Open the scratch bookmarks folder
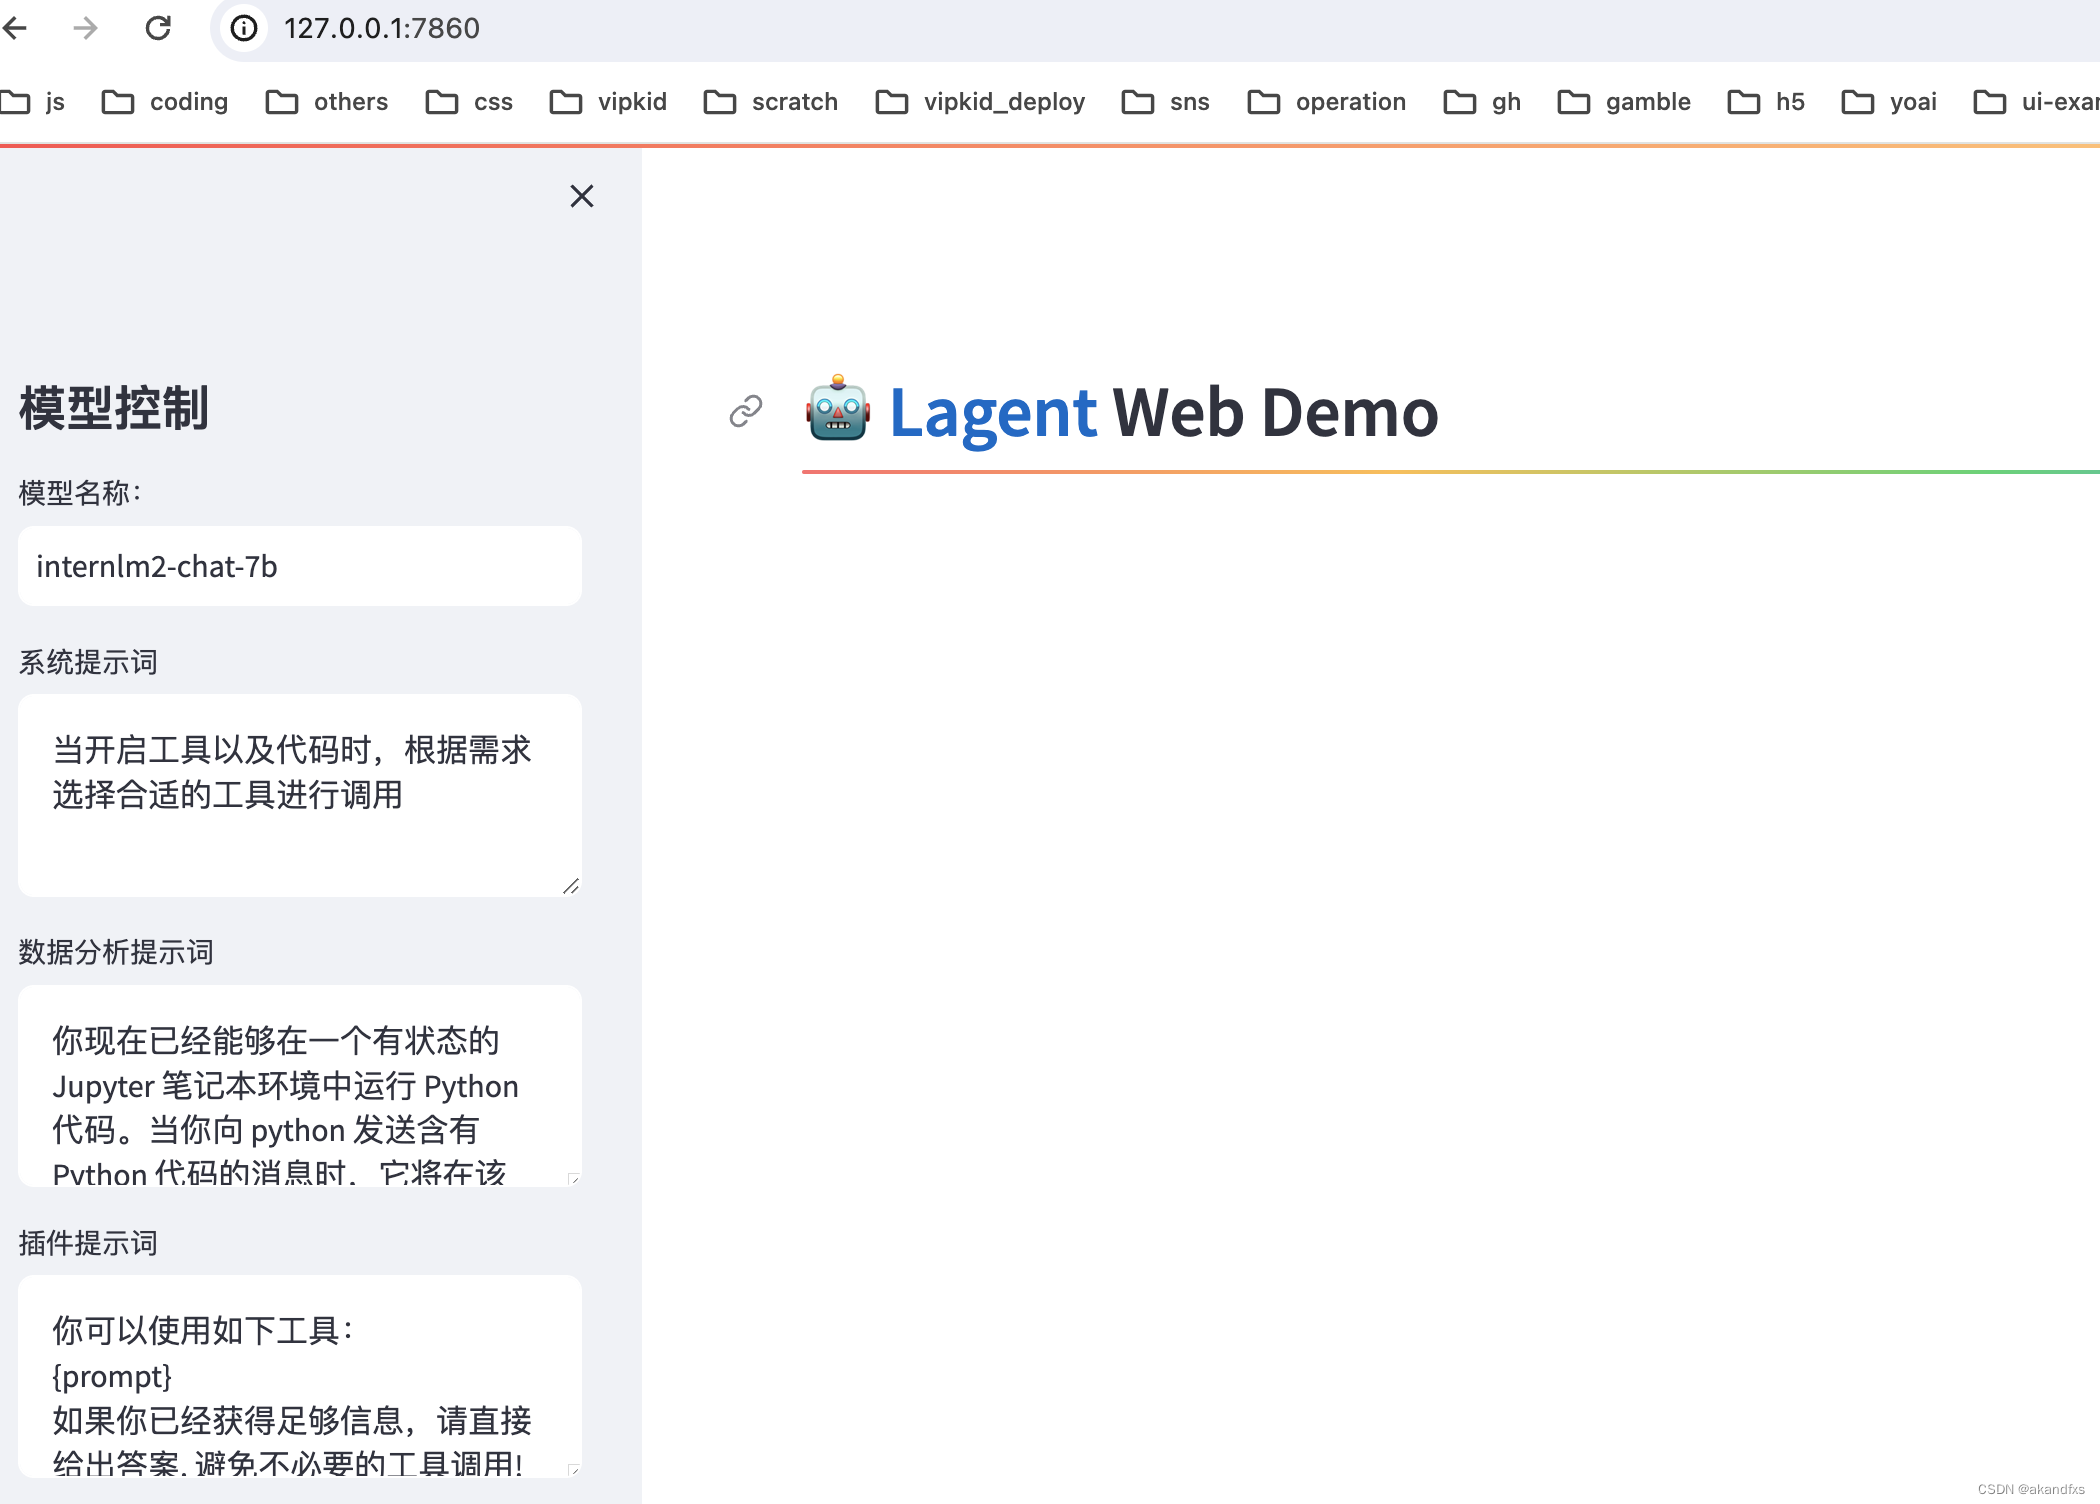 click(770, 102)
